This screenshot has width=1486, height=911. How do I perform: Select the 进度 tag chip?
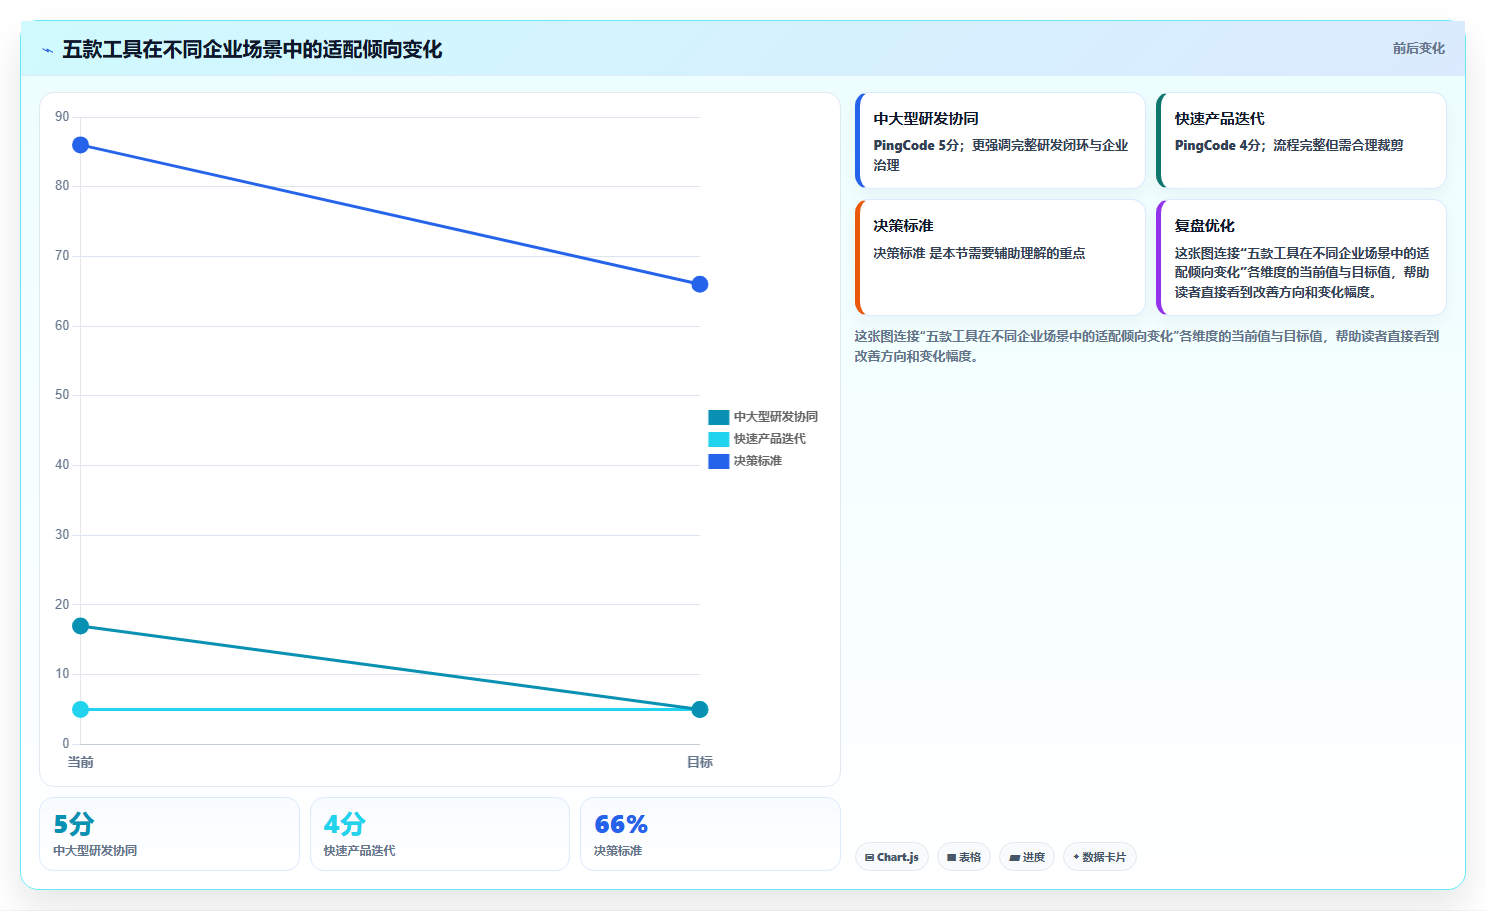(x=1027, y=857)
